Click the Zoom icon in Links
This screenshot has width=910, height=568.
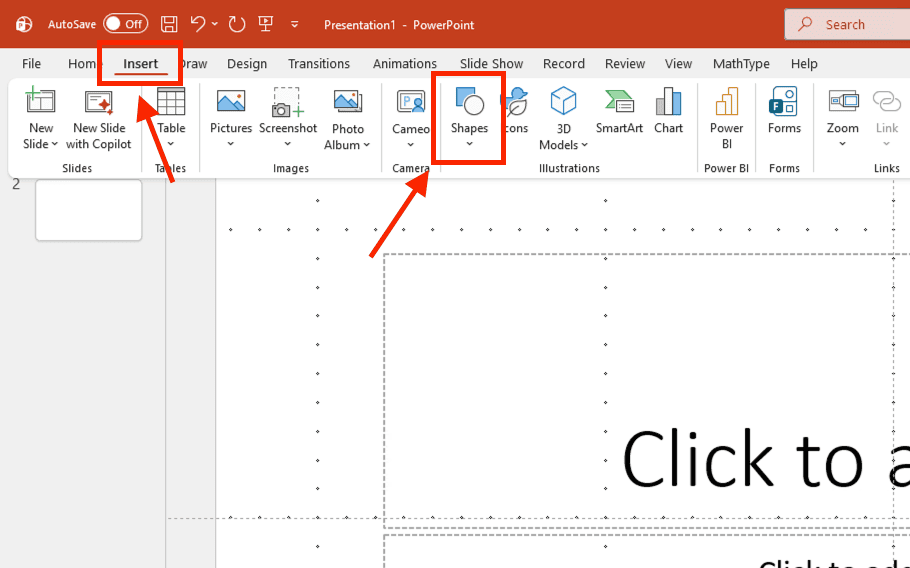tap(843, 102)
